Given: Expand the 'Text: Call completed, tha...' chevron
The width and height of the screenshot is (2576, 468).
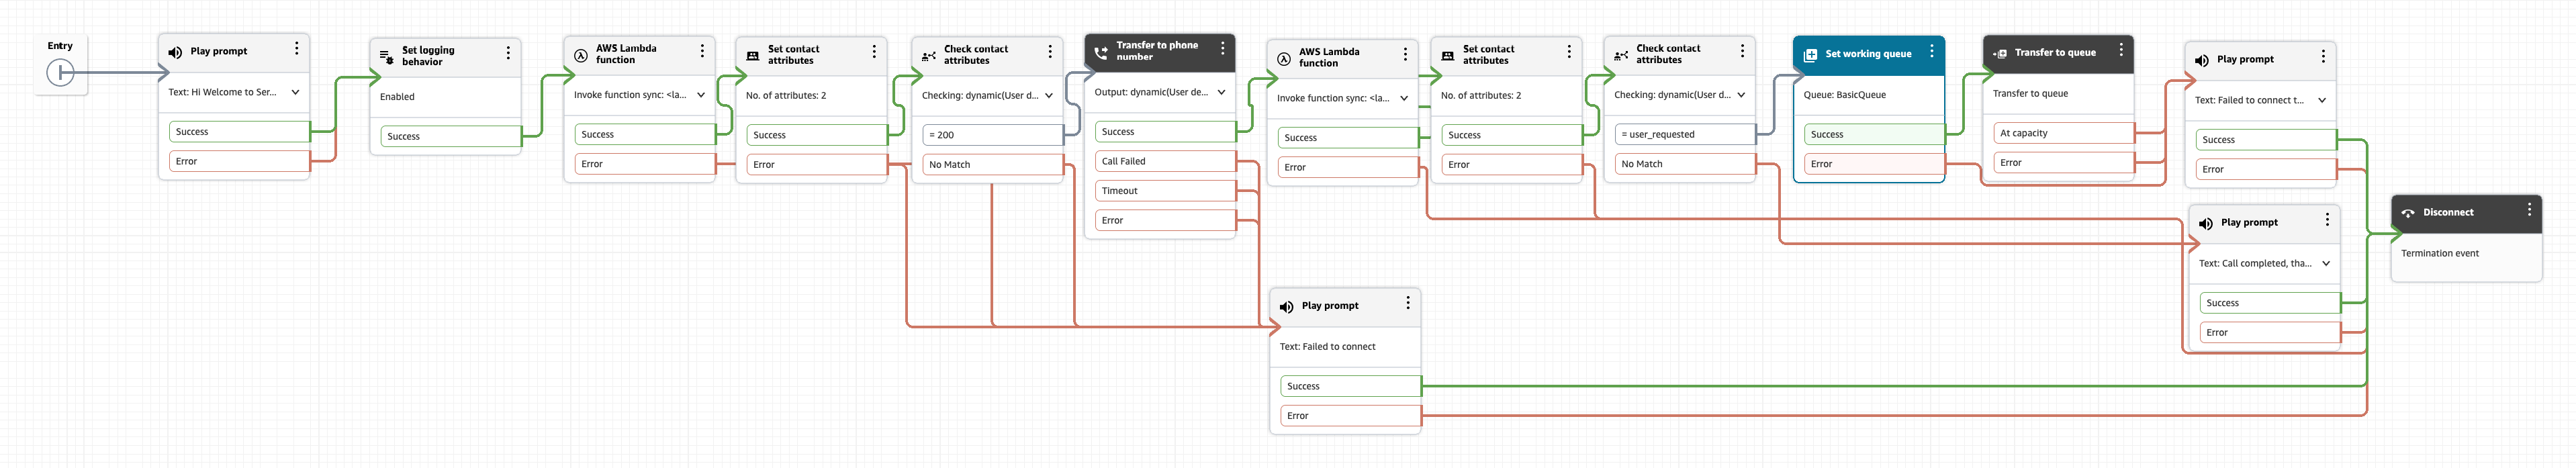Looking at the screenshot, I should click(x=2326, y=264).
